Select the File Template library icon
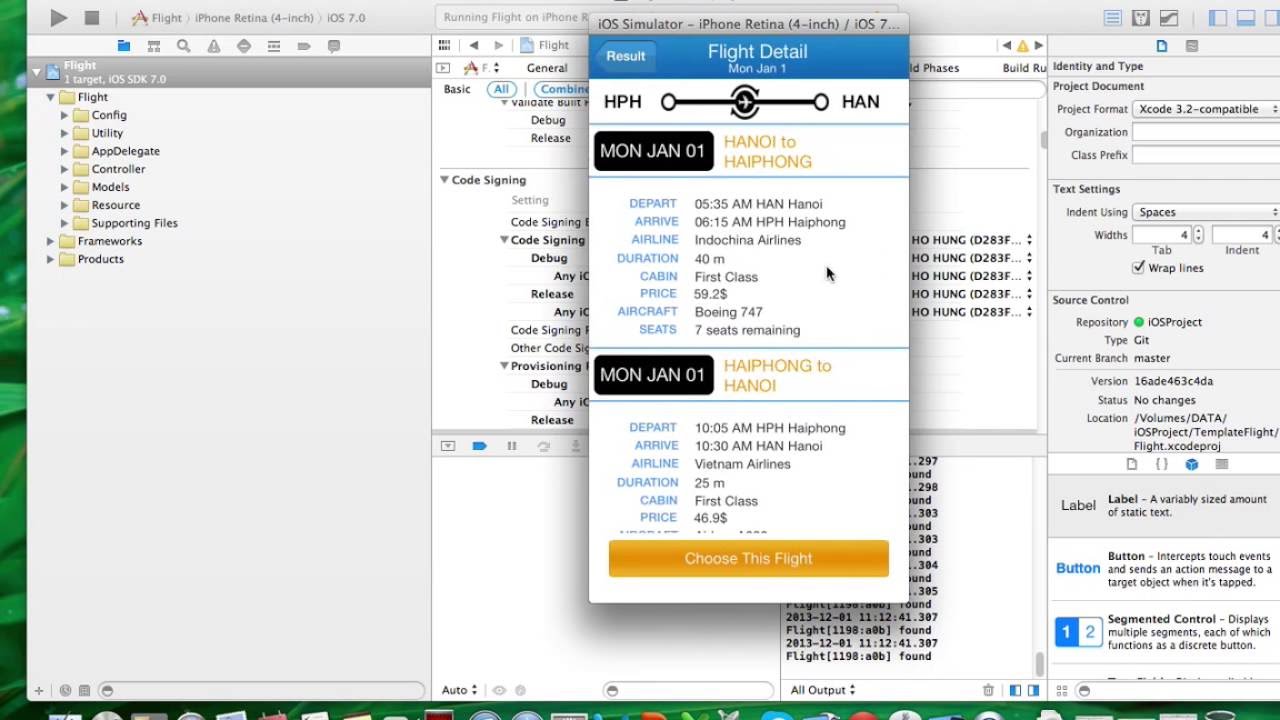The image size is (1280, 720). (x=1132, y=464)
